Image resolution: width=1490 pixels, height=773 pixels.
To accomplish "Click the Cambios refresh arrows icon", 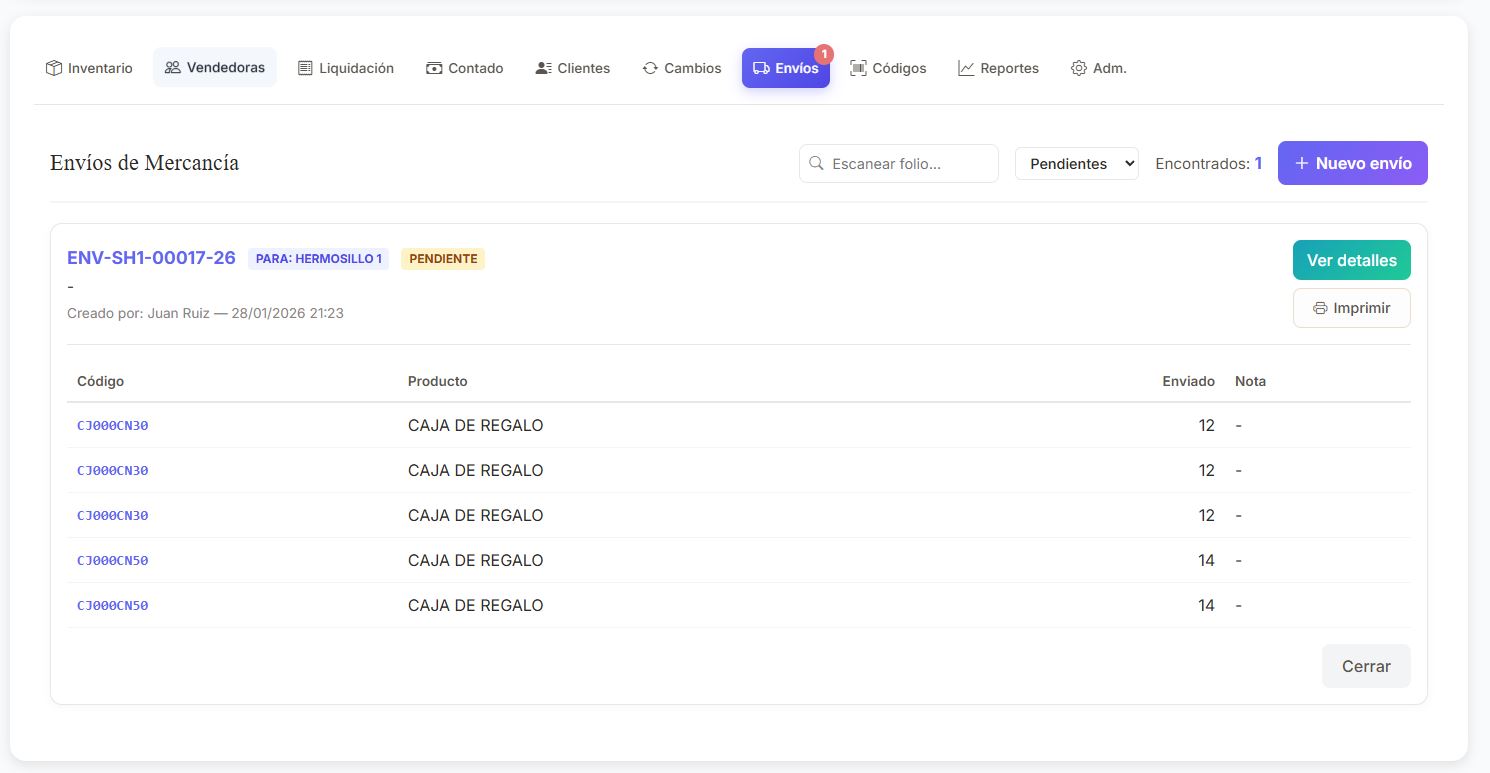I will [x=650, y=68].
